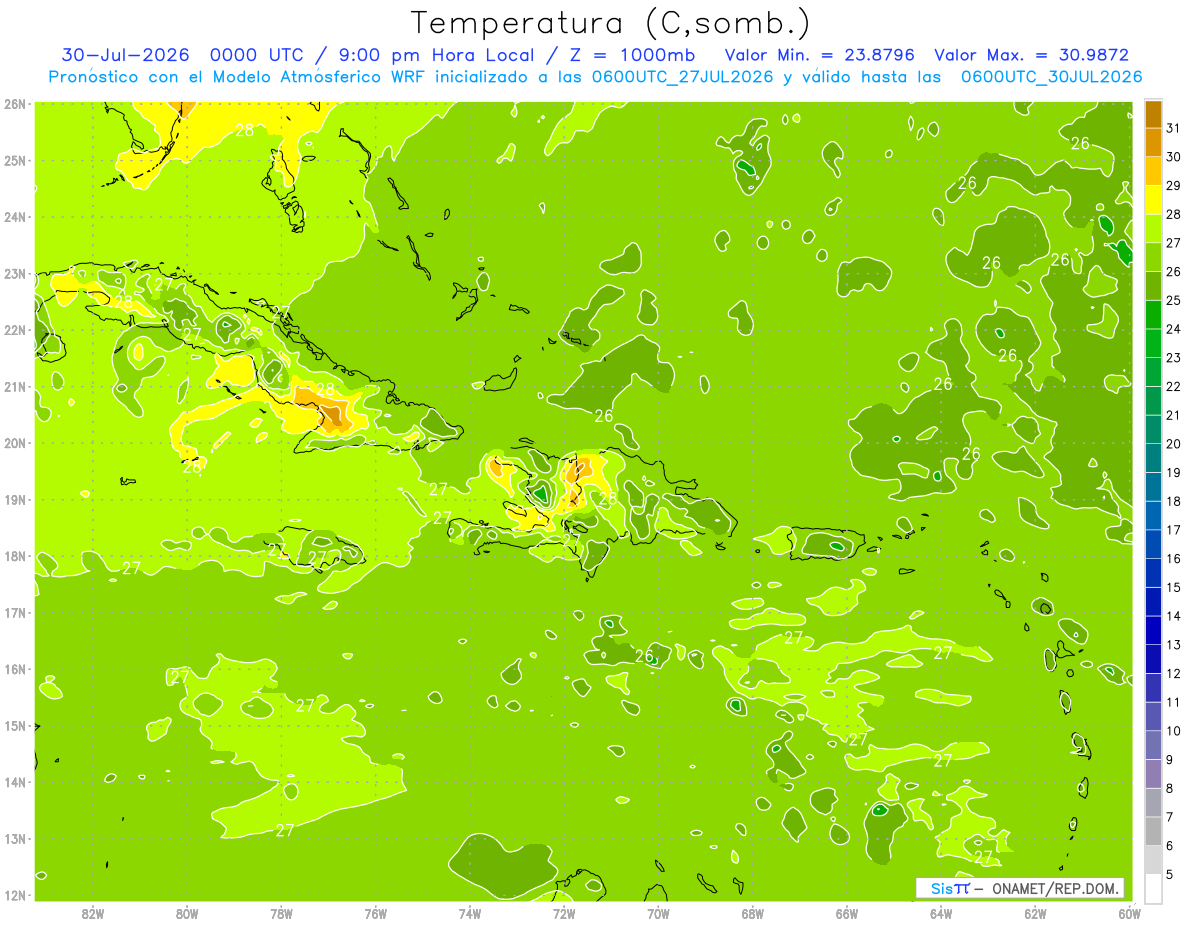1200x927 pixels.
Task: Click the Valor Max. = 30.9872 text
Action: click(x=1032, y=55)
